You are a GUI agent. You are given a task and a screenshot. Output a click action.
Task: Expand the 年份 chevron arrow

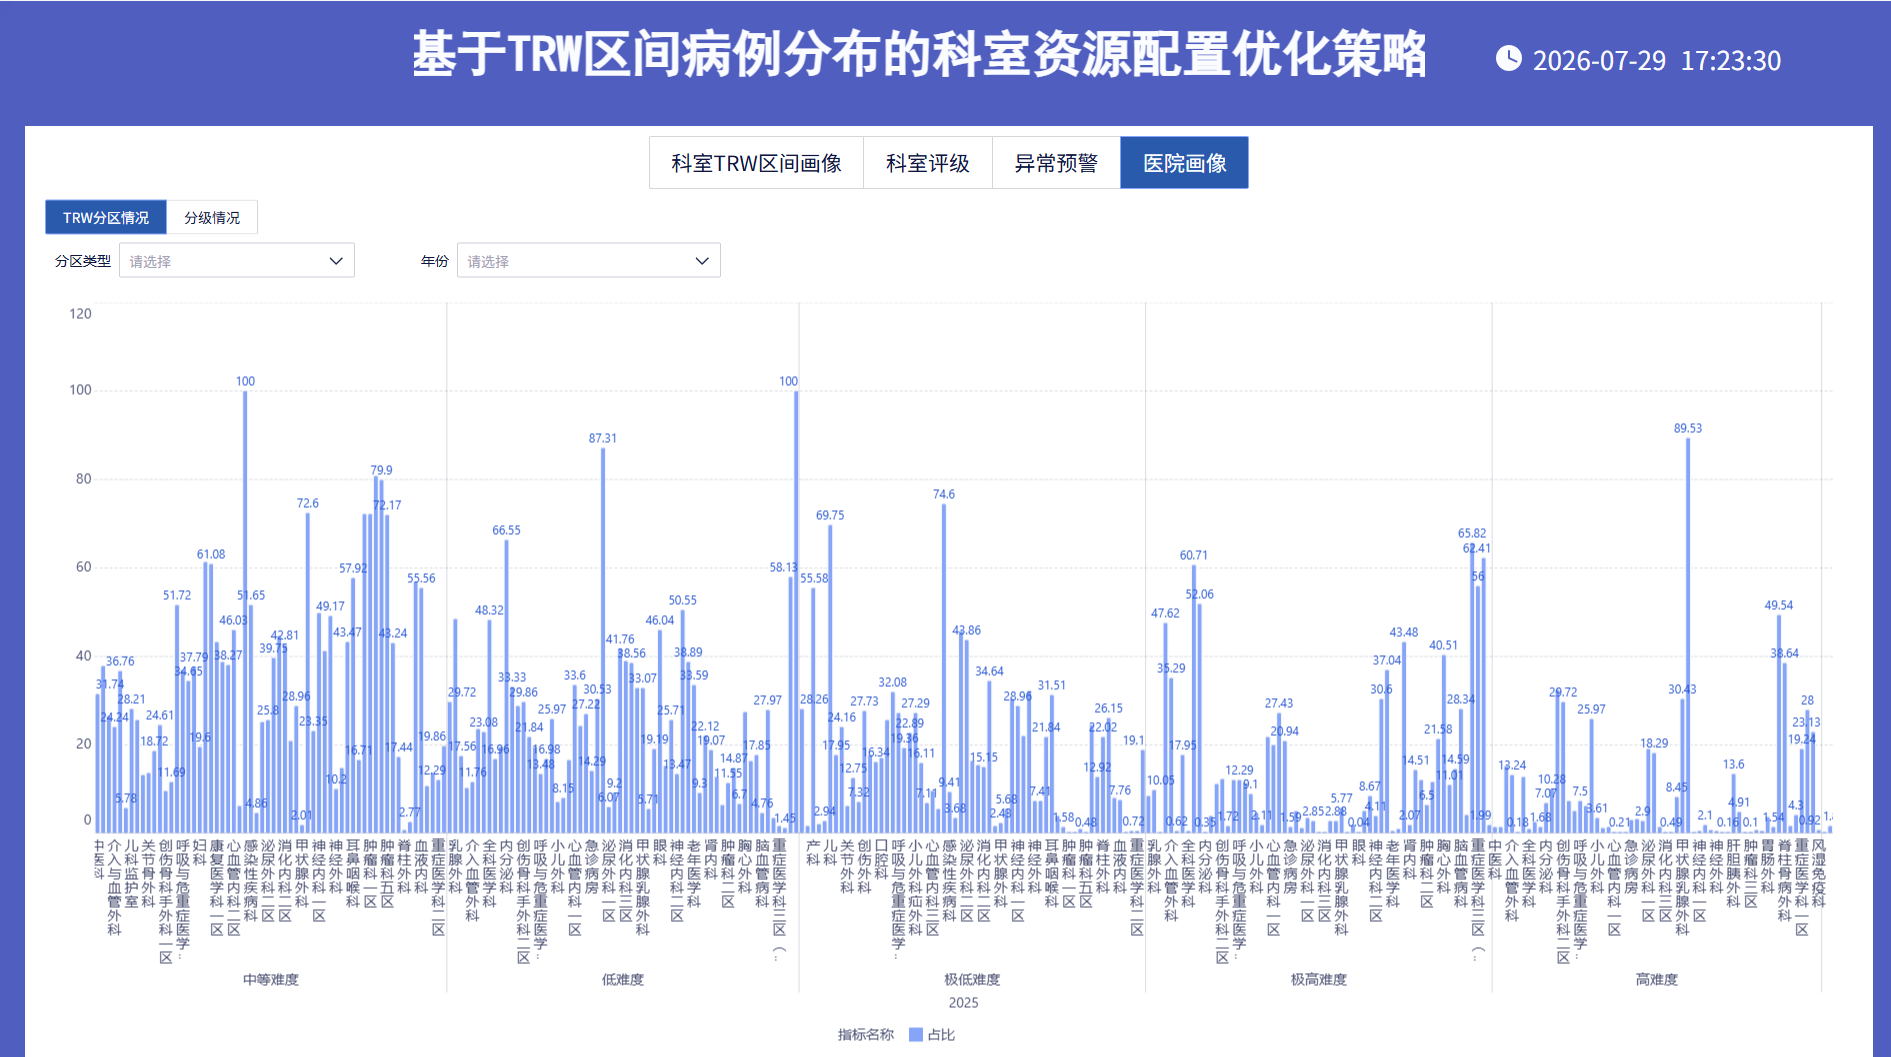click(x=702, y=261)
